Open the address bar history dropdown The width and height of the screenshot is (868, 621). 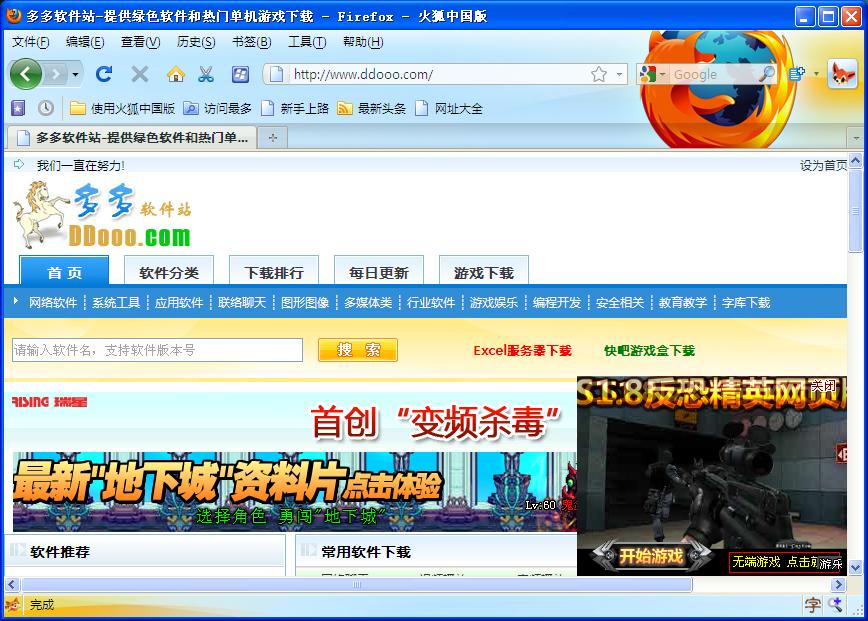tap(619, 74)
